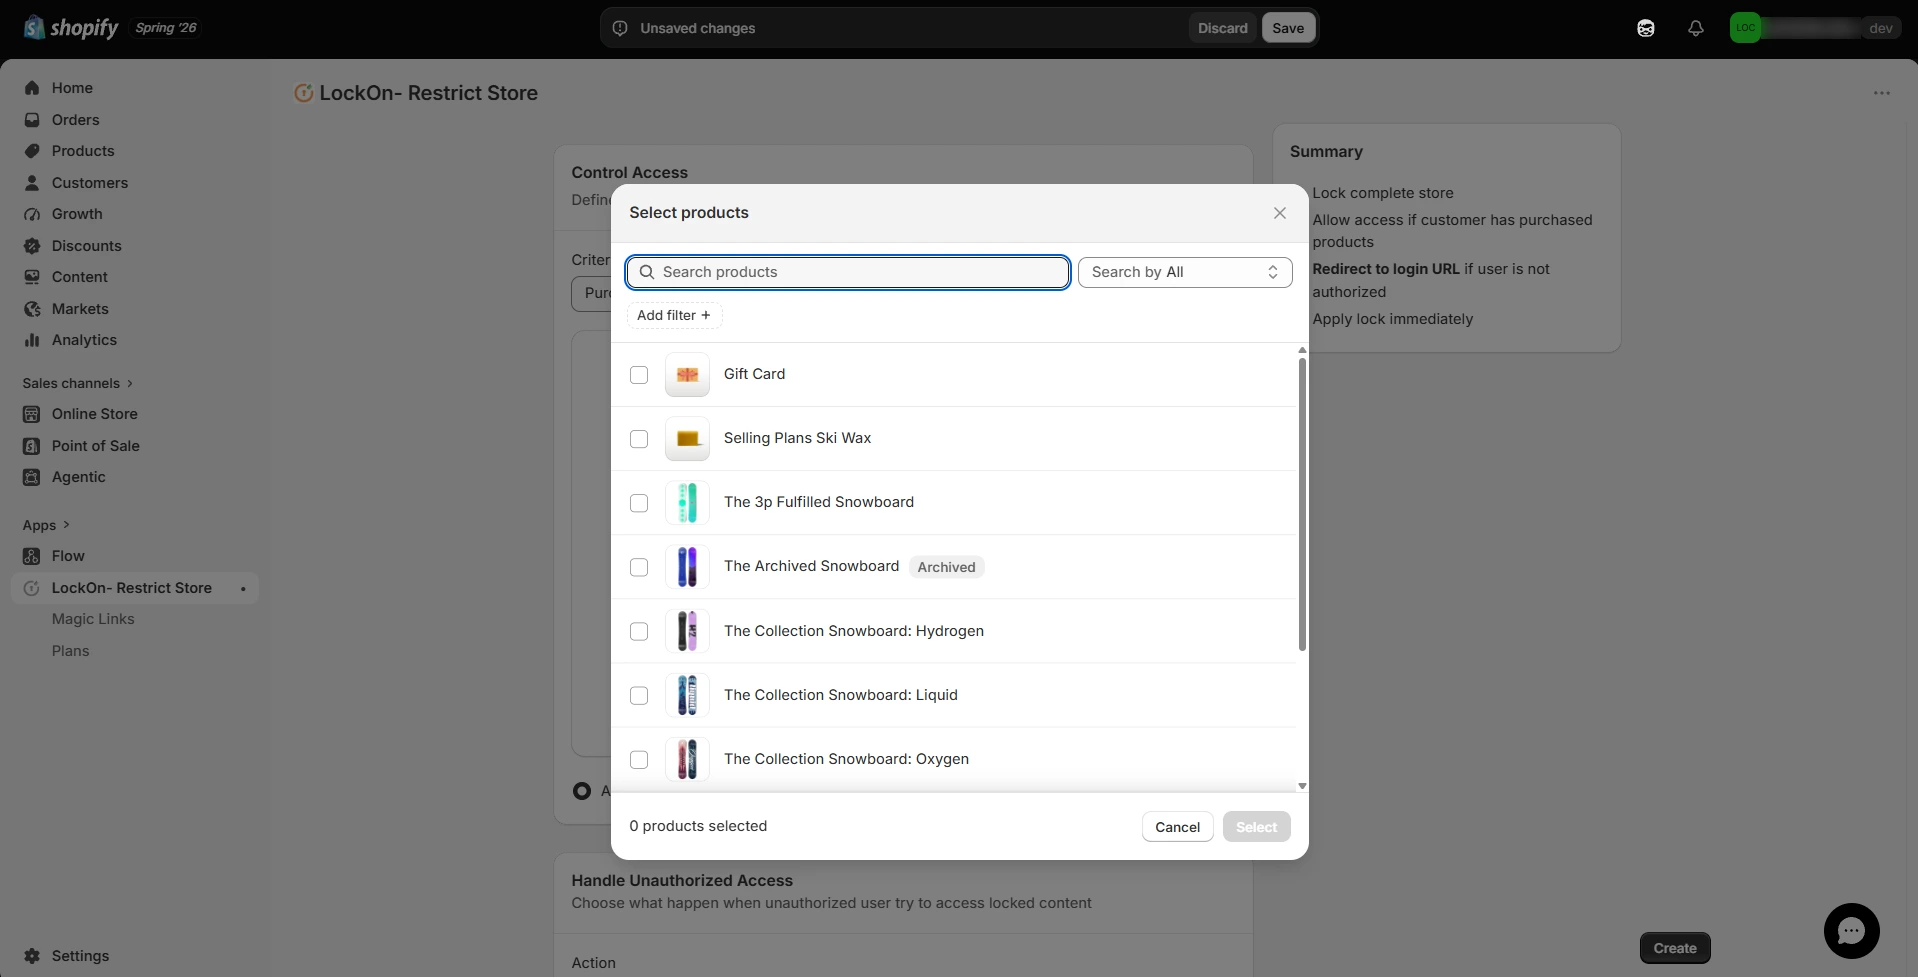1918x977 pixels.
Task: Click the Select button in the dialog
Action: (x=1256, y=827)
